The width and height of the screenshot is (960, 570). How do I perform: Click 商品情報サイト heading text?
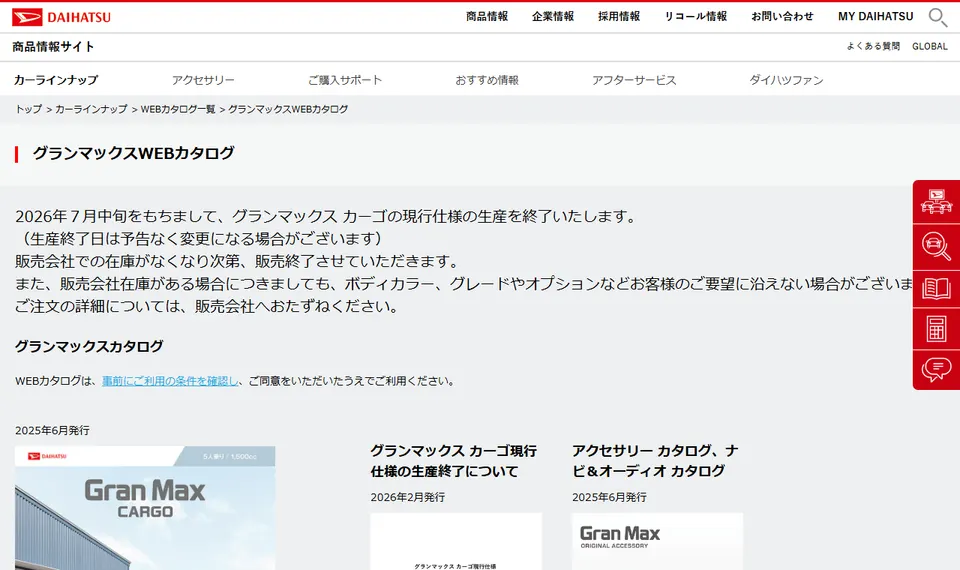click(x=53, y=47)
